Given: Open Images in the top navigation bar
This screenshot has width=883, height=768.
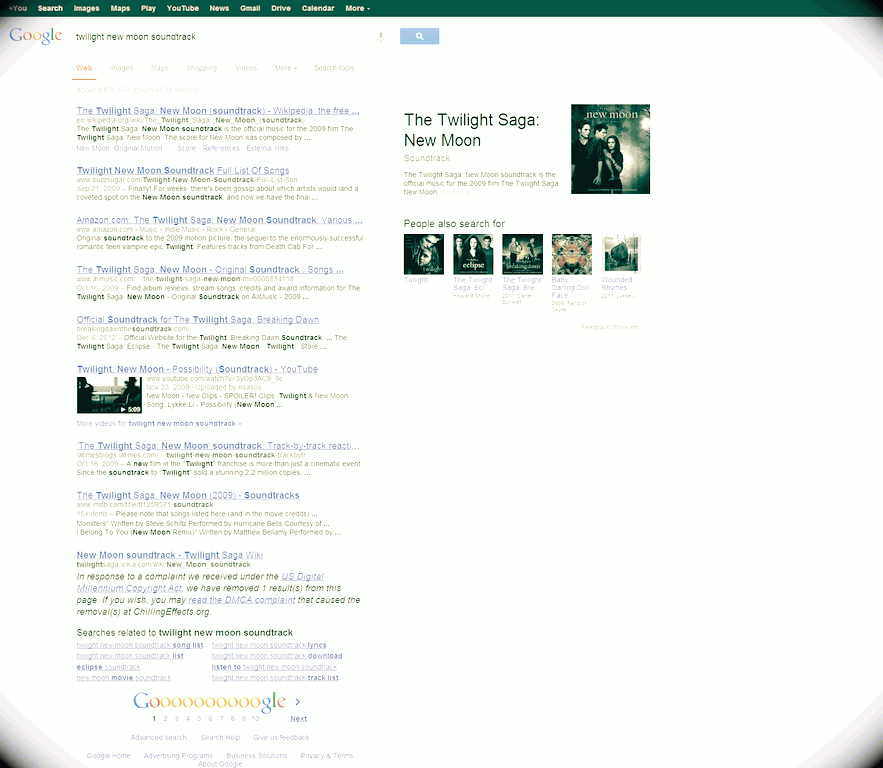Looking at the screenshot, I should [86, 8].
